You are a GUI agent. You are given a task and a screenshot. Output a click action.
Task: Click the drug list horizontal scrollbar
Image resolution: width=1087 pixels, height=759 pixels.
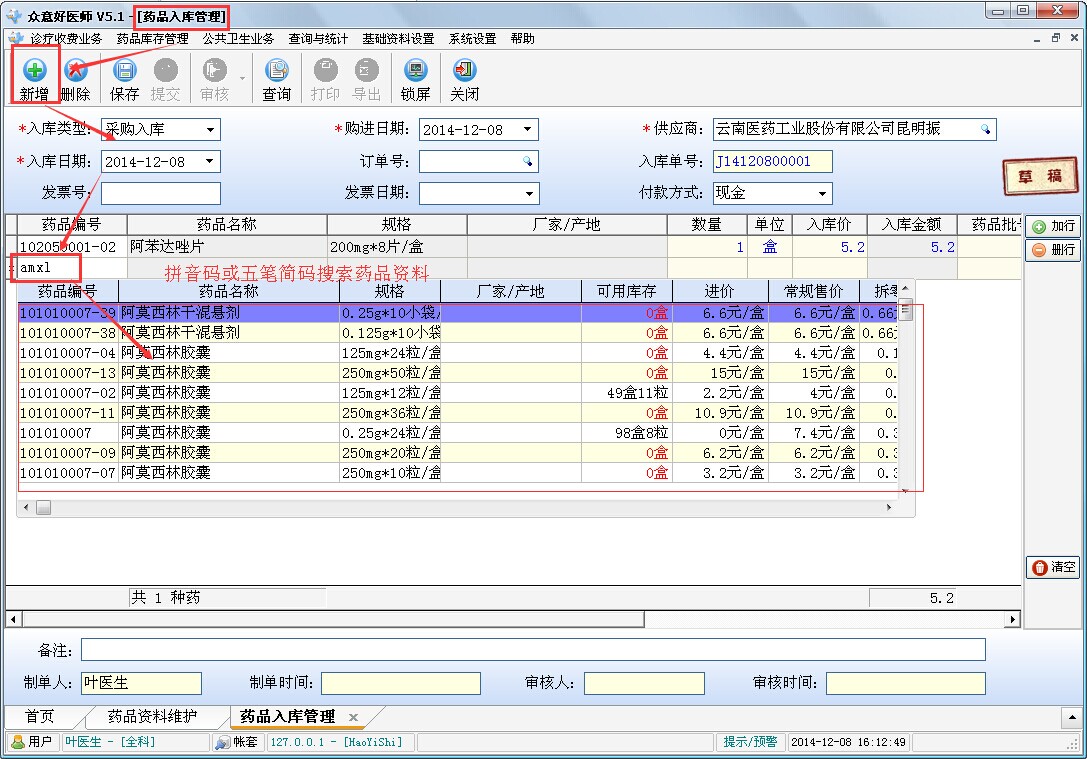coord(460,508)
